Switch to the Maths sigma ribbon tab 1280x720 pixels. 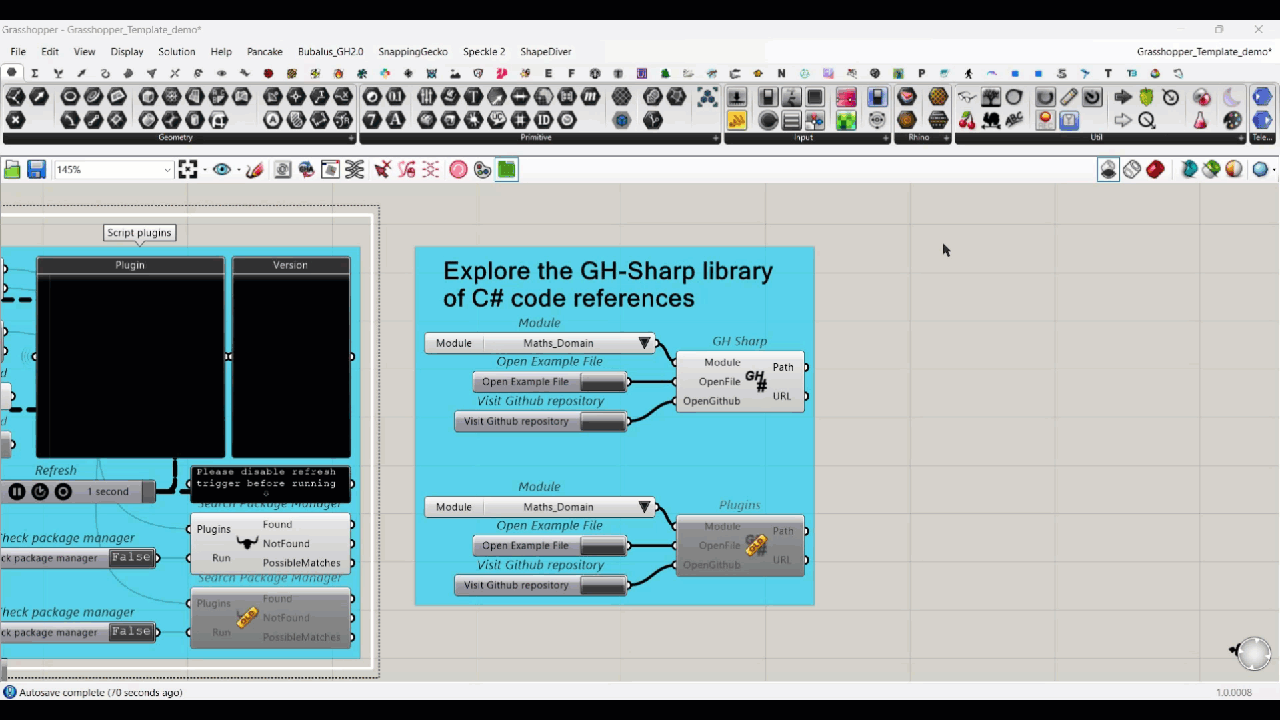click(x=35, y=73)
